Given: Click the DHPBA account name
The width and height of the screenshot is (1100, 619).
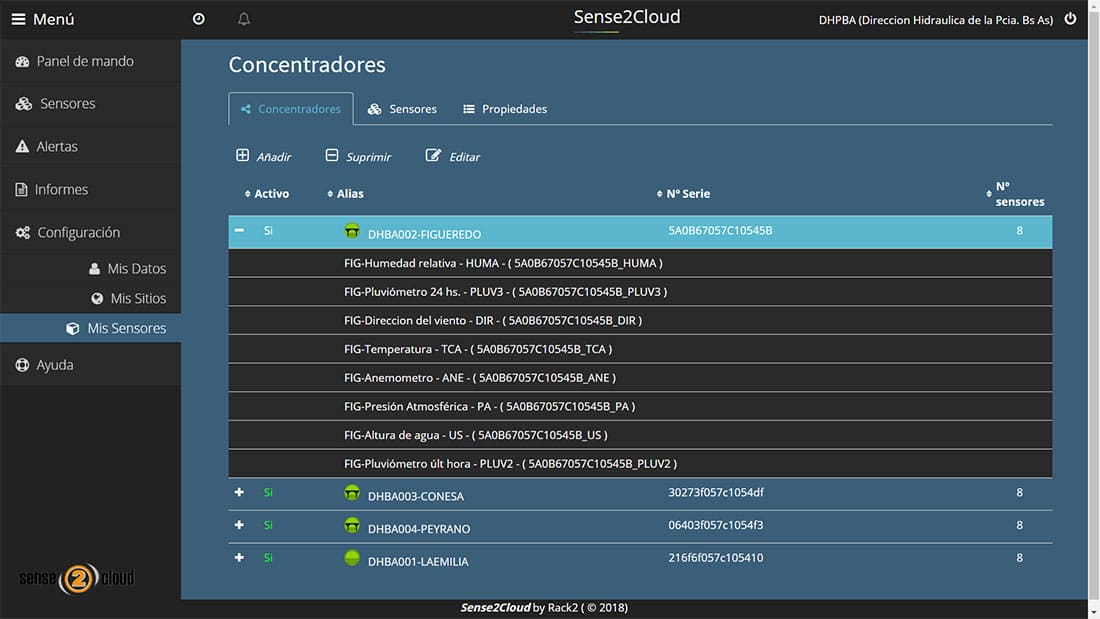Looking at the screenshot, I should 935,20.
